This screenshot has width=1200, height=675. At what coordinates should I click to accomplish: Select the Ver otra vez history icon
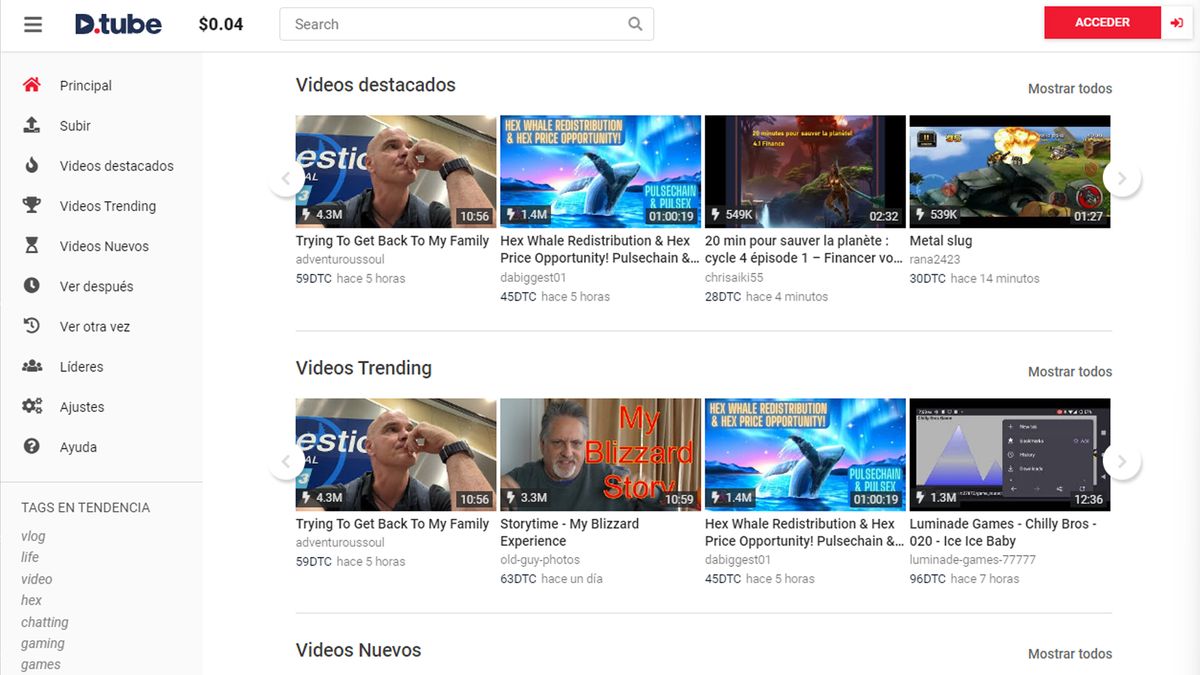click(x=33, y=326)
